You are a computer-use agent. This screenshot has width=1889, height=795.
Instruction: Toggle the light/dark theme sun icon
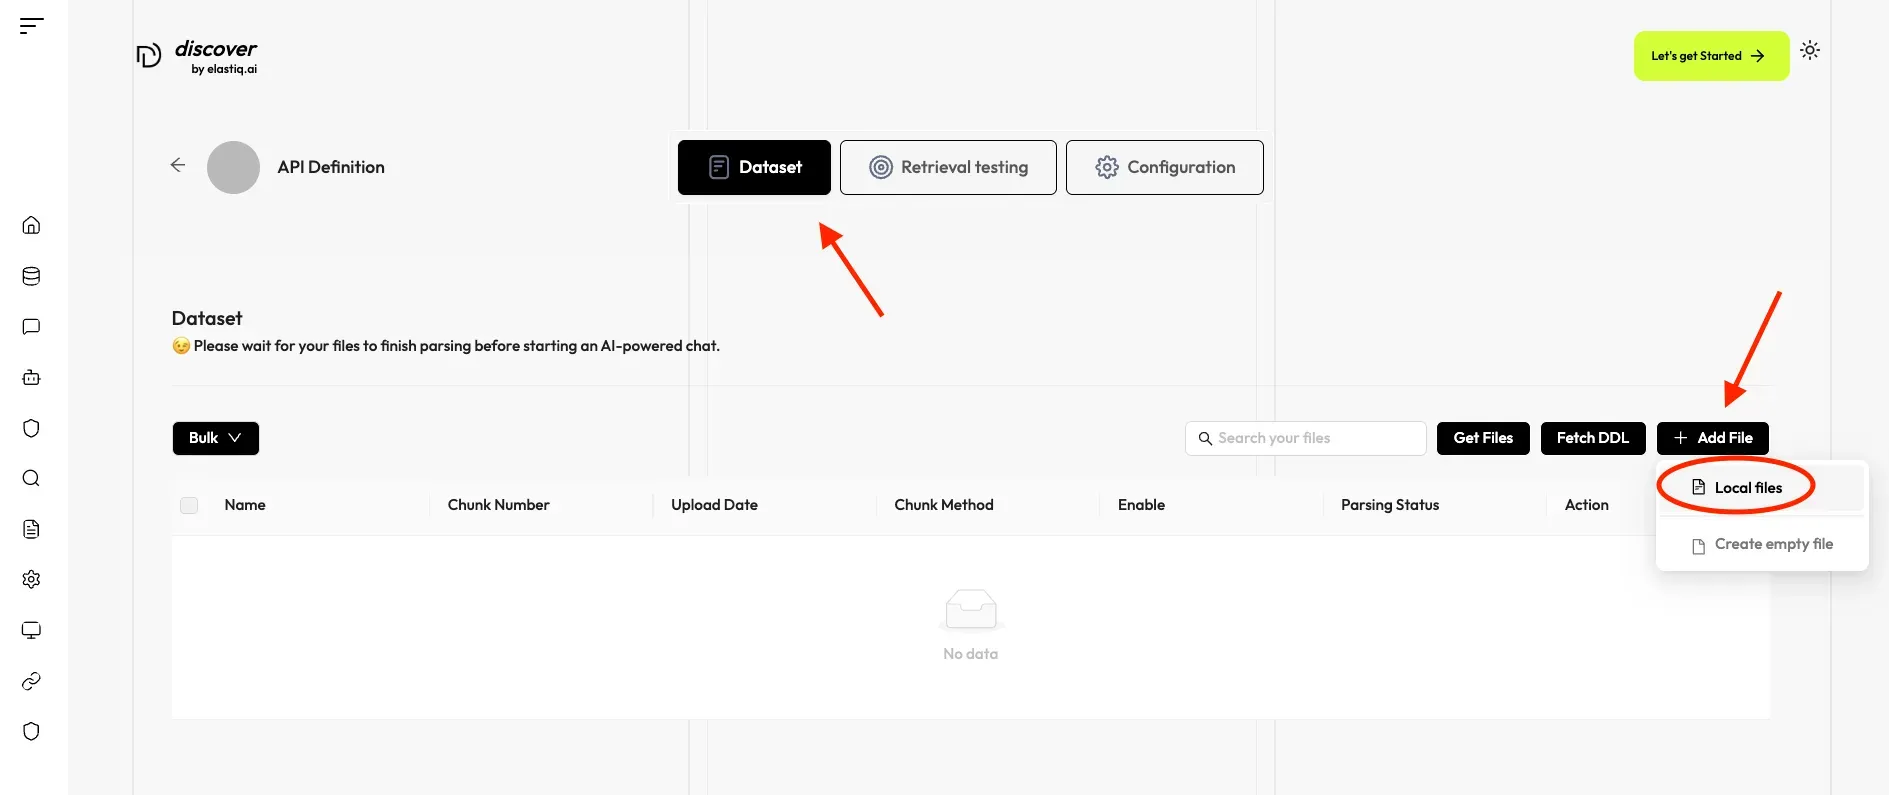tap(1809, 50)
